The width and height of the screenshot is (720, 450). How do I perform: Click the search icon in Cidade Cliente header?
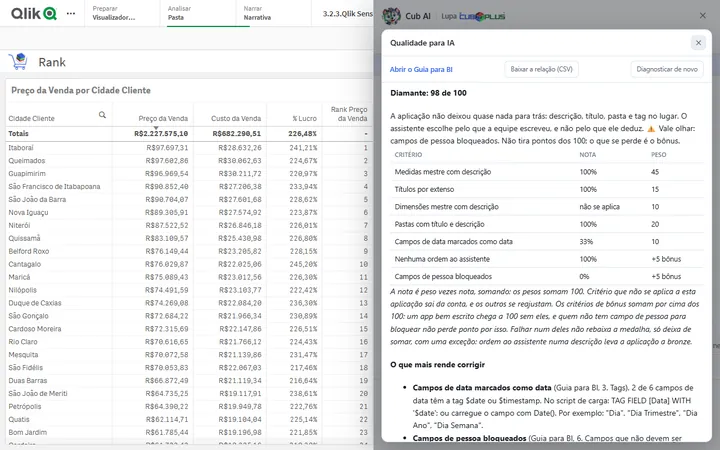click(x=102, y=115)
